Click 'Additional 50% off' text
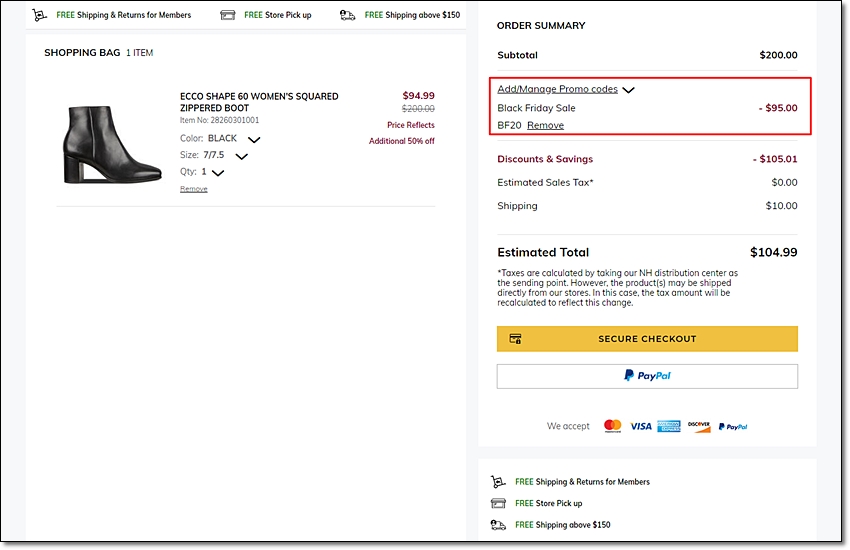The width and height of the screenshot is (850, 550). [x=402, y=141]
